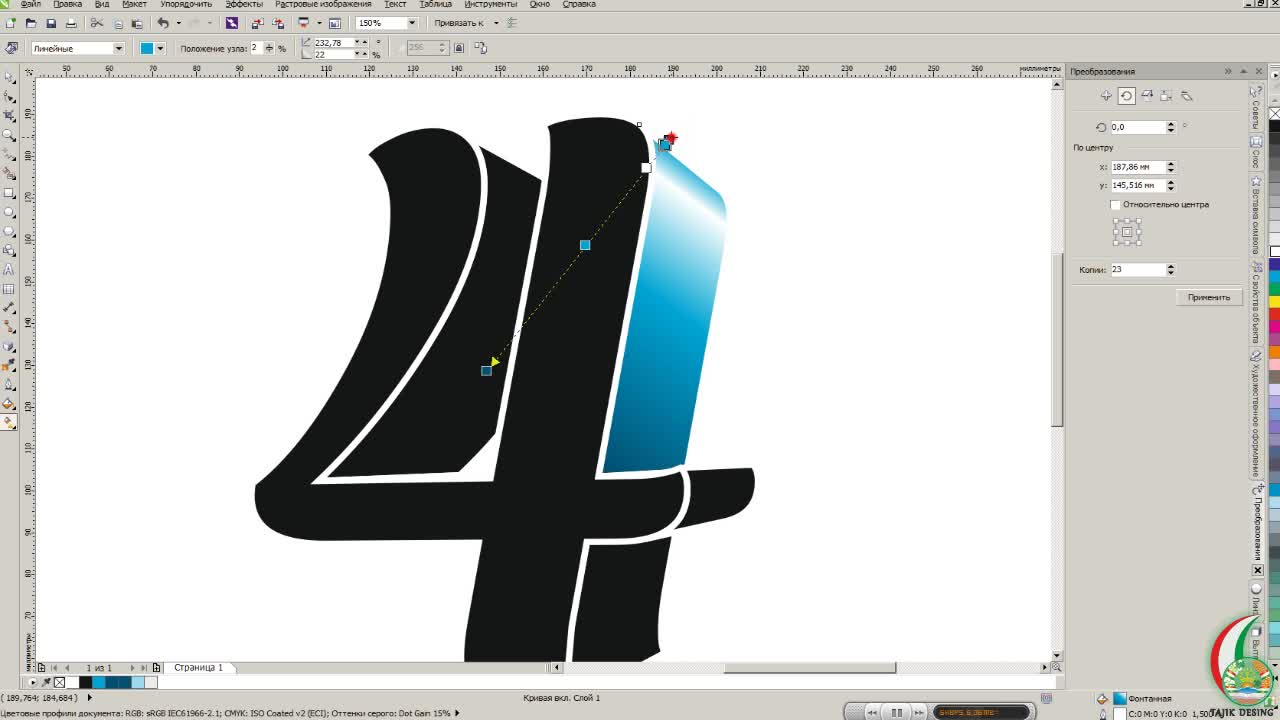Open the Файл menu
The image size is (1280, 720).
(31, 4)
